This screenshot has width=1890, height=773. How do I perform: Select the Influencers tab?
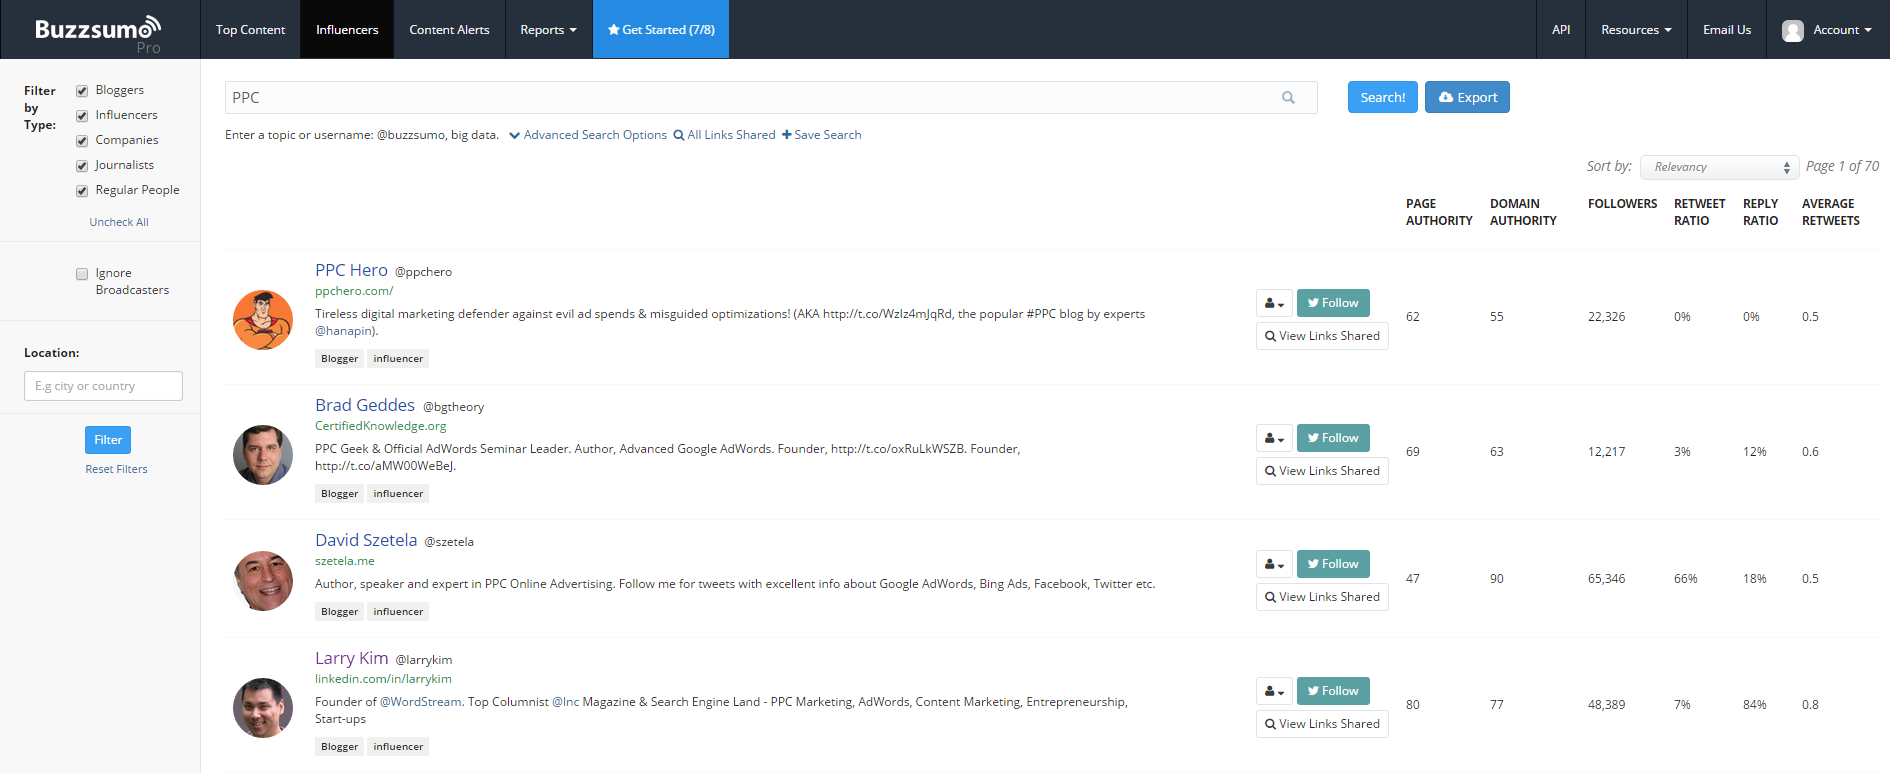click(347, 30)
